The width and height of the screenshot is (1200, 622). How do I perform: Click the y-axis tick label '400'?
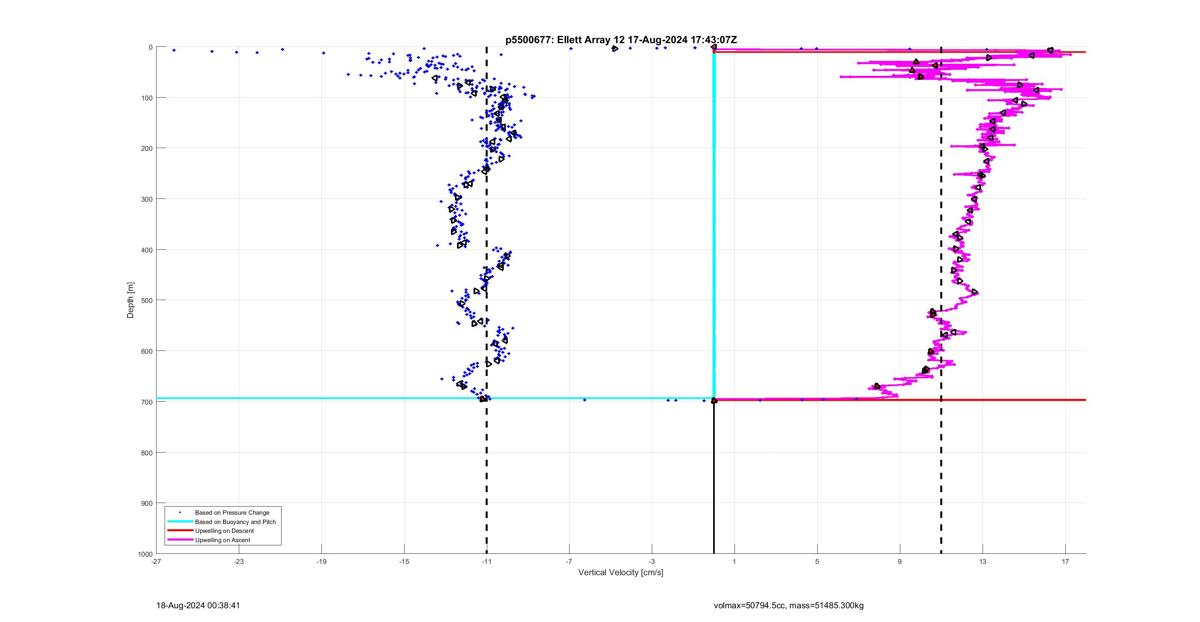tap(146, 250)
